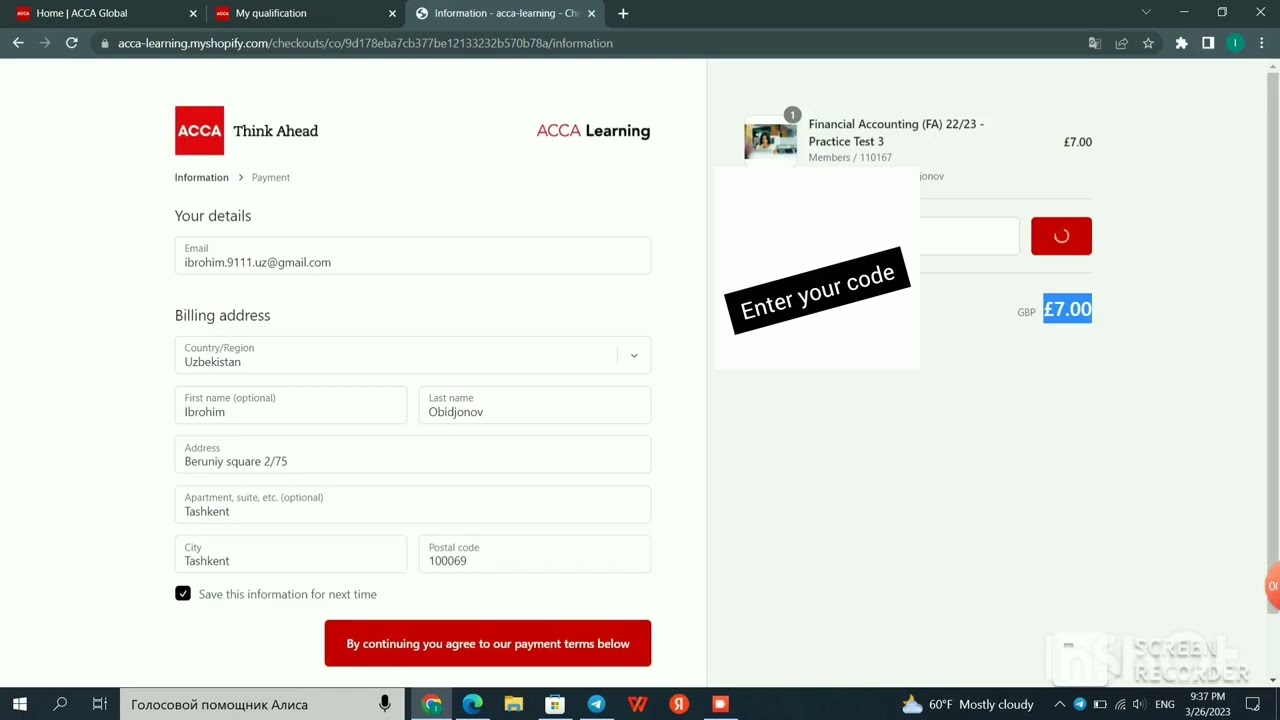1280x720 pixels.
Task: Open the red screen recorder taskbar app
Action: [720, 704]
